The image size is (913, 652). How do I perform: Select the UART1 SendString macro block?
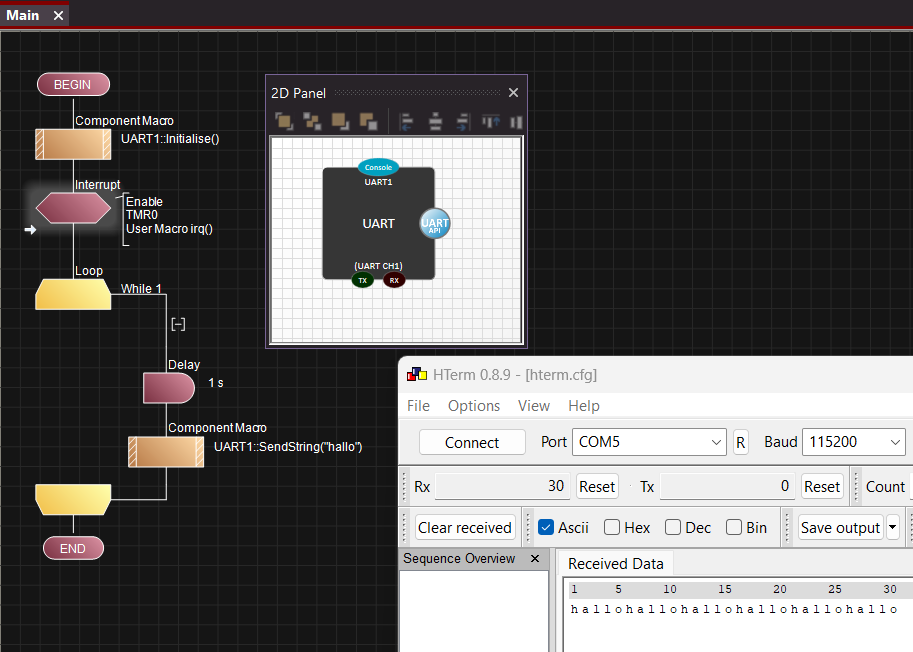(x=166, y=451)
